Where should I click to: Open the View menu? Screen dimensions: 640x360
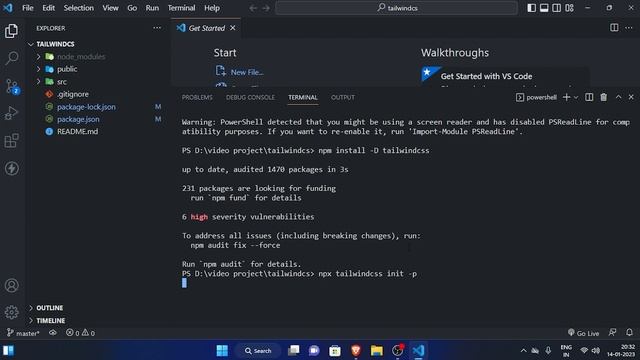pos(110,8)
